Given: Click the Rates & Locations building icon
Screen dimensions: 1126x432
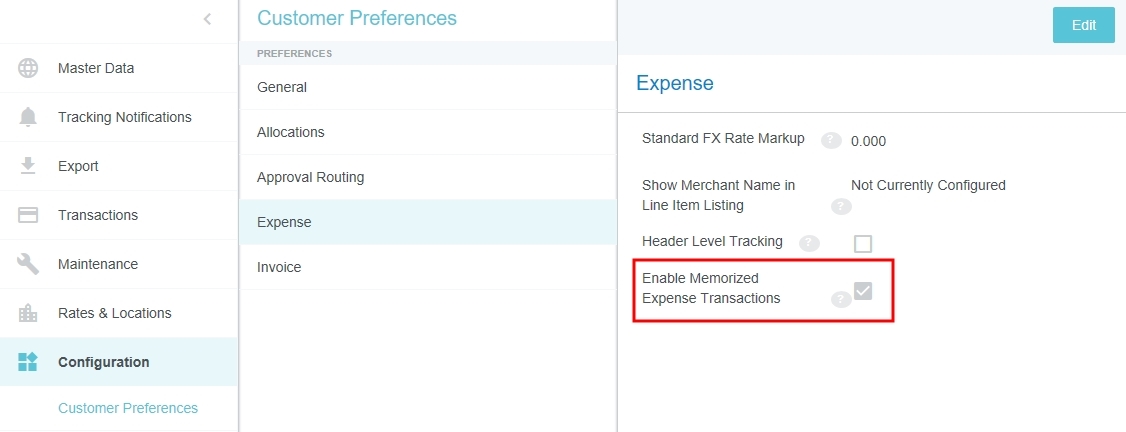Looking at the screenshot, I should click(28, 313).
